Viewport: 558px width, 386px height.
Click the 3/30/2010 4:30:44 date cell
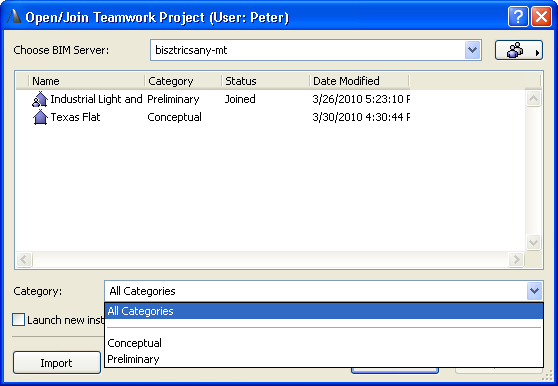(x=361, y=117)
